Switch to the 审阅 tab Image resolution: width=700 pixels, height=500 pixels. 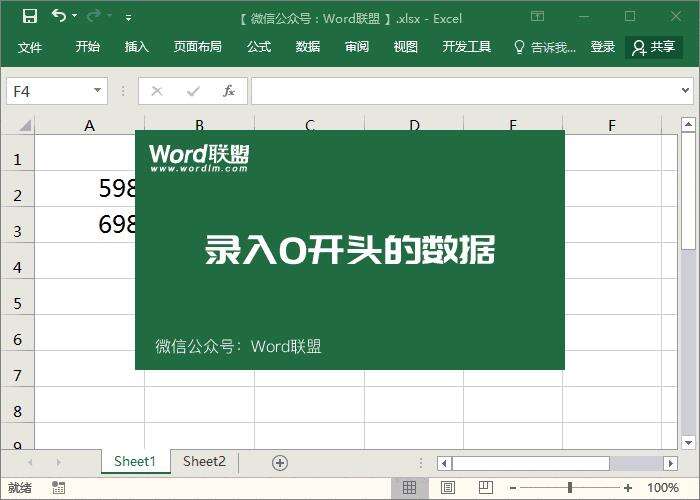click(x=357, y=46)
